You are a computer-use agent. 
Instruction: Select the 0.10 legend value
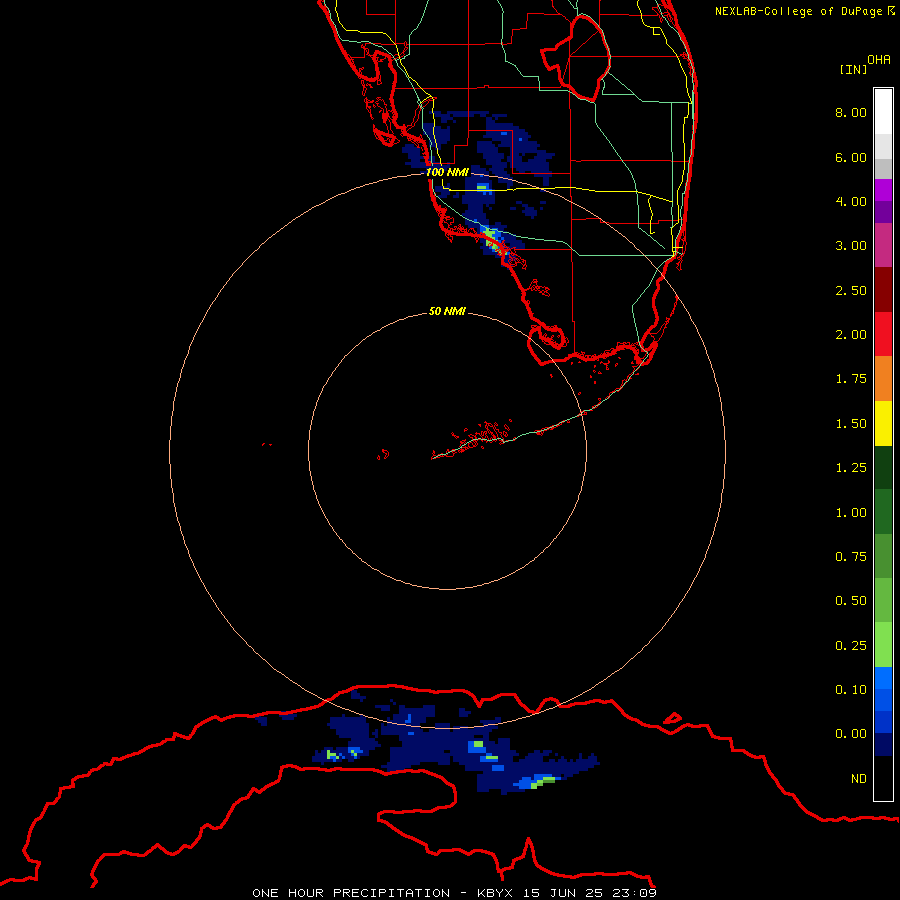tap(851, 690)
